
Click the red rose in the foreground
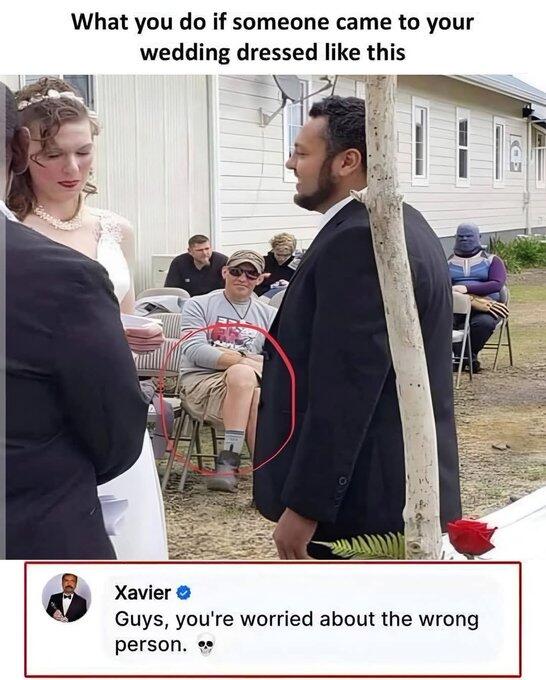[471, 536]
